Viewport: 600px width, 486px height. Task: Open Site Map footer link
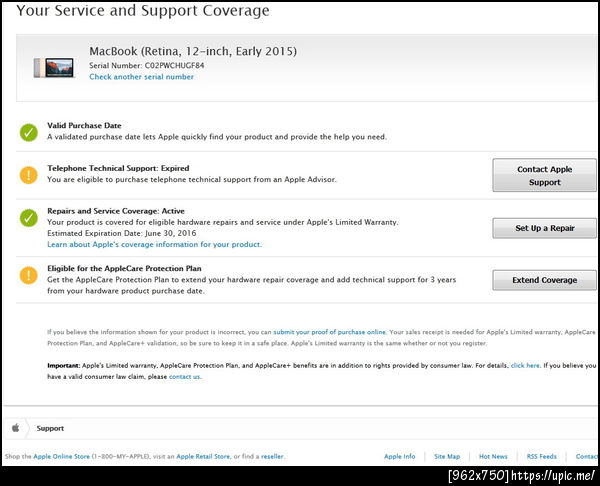point(447,456)
